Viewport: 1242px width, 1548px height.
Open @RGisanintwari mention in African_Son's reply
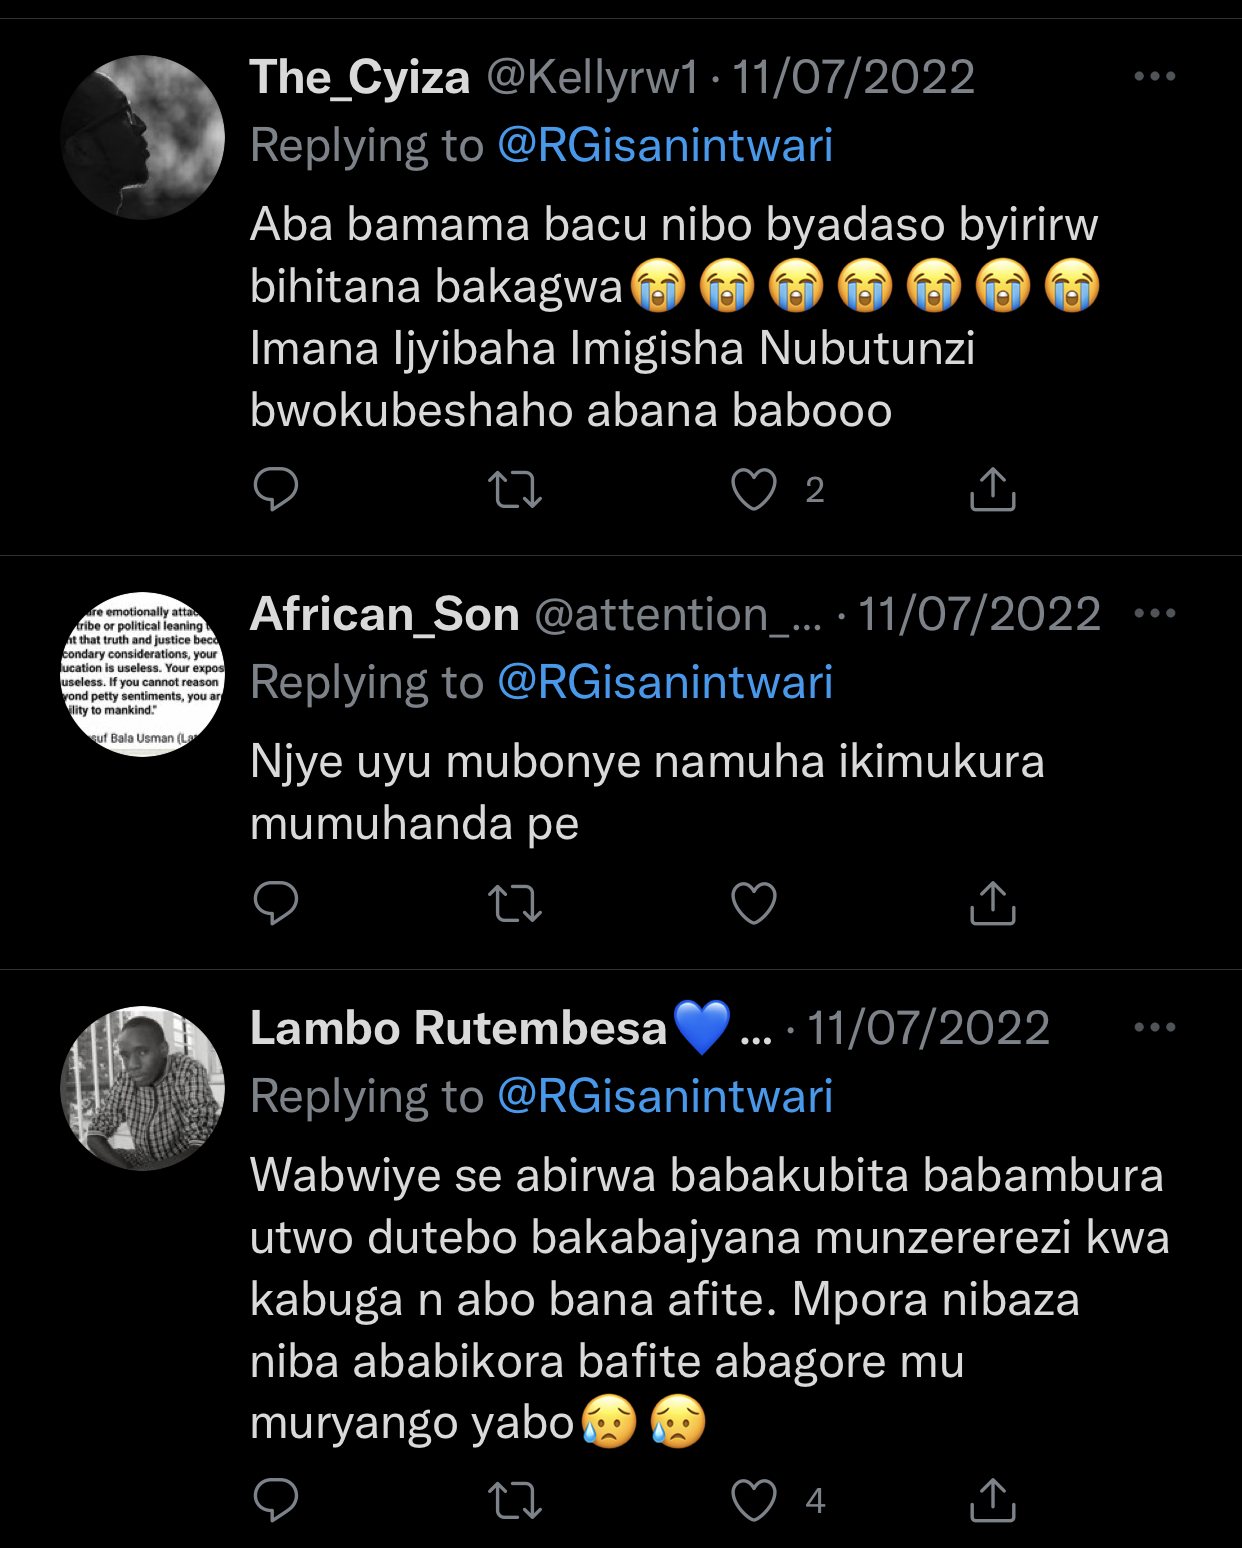click(x=665, y=683)
